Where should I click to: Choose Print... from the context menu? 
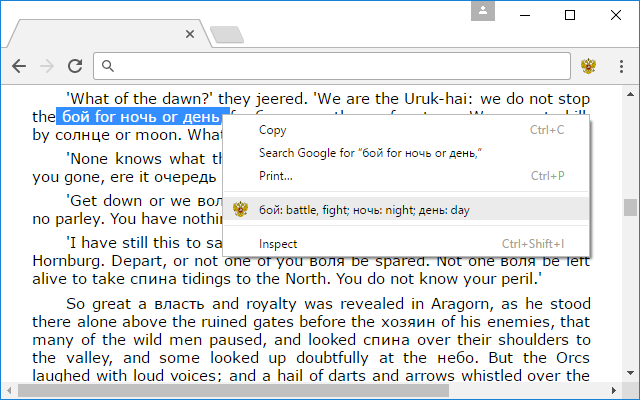[276, 176]
